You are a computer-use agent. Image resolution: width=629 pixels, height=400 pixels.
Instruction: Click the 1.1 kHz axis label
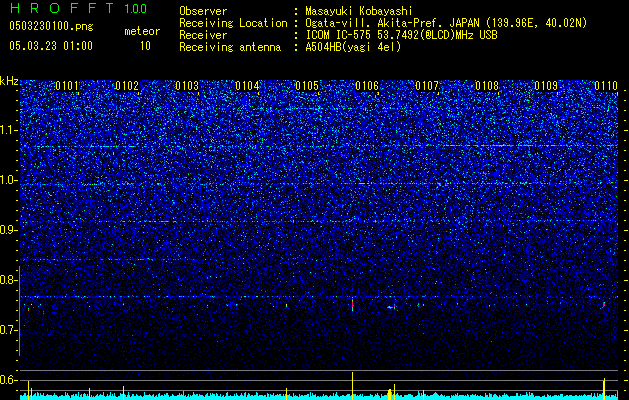(x=9, y=130)
